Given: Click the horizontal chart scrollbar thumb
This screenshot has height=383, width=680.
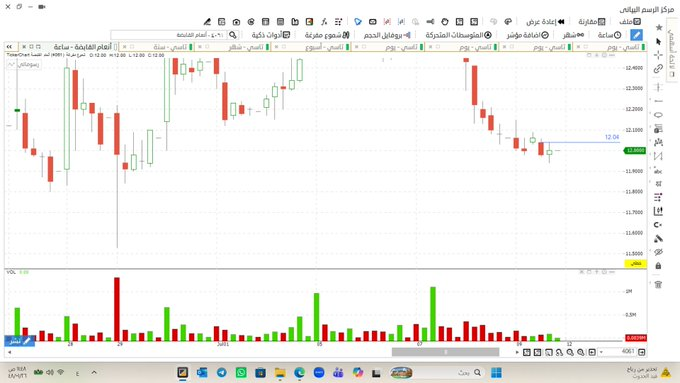Looking at the screenshot, I should [445, 352].
